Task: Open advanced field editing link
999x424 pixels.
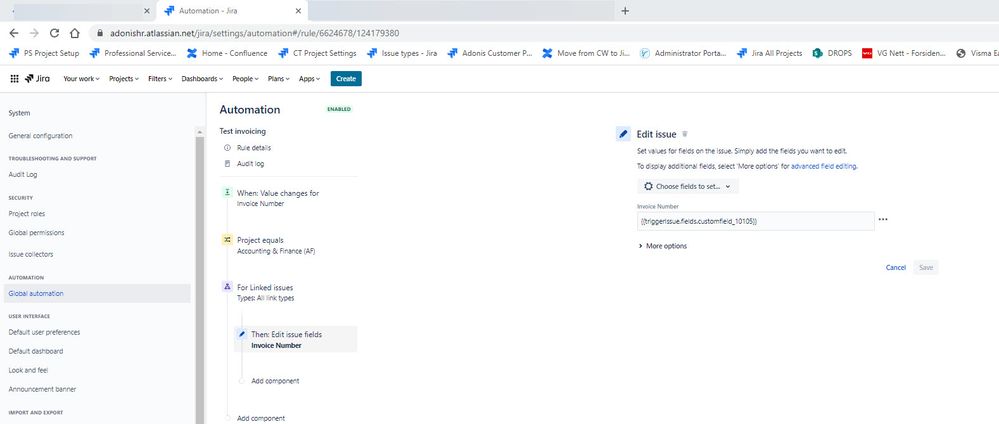Action: point(824,166)
